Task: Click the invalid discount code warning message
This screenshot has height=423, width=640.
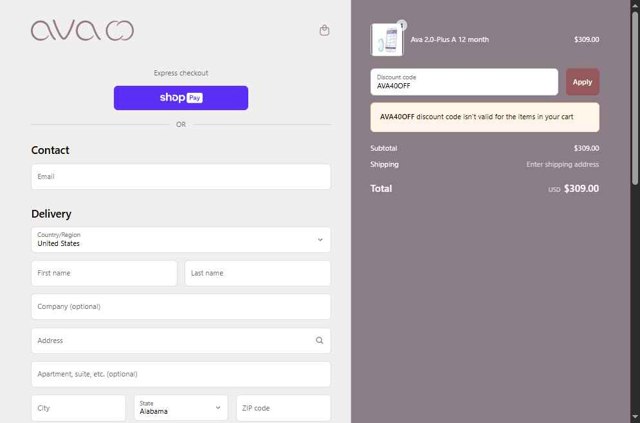Action: 485,117
